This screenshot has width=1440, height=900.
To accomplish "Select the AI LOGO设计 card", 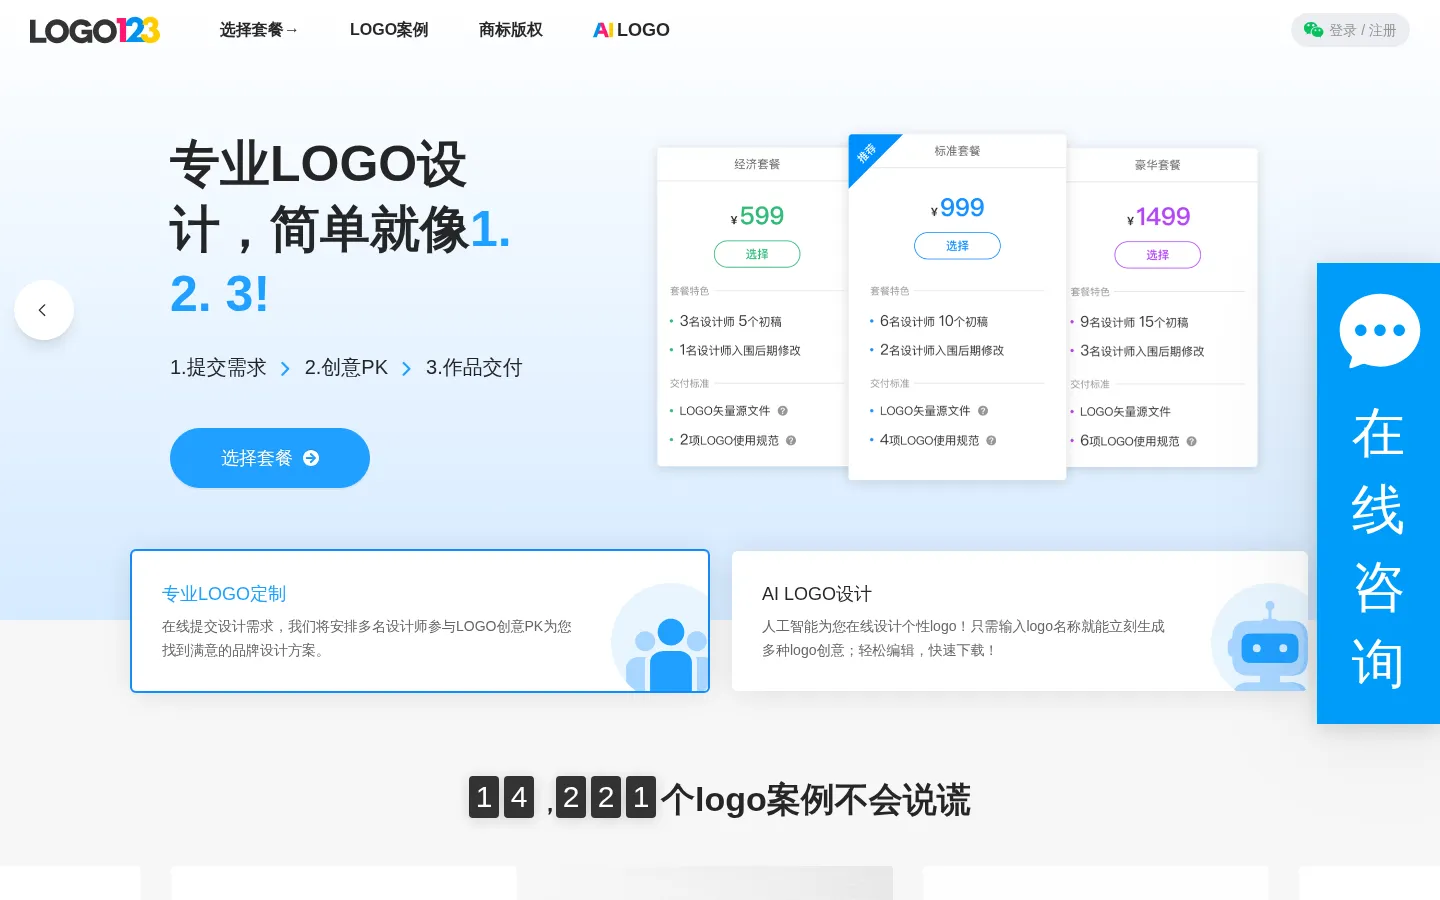I will [1020, 621].
